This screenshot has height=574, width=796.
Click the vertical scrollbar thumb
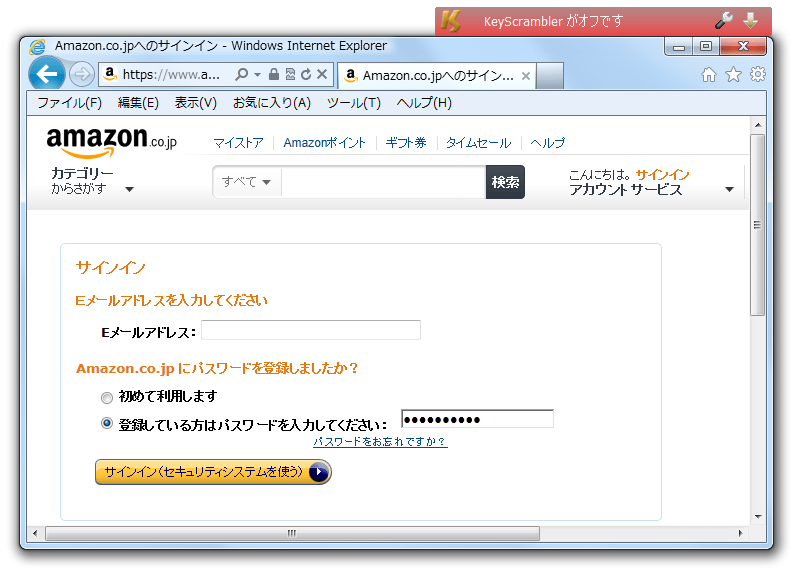(x=757, y=225)
